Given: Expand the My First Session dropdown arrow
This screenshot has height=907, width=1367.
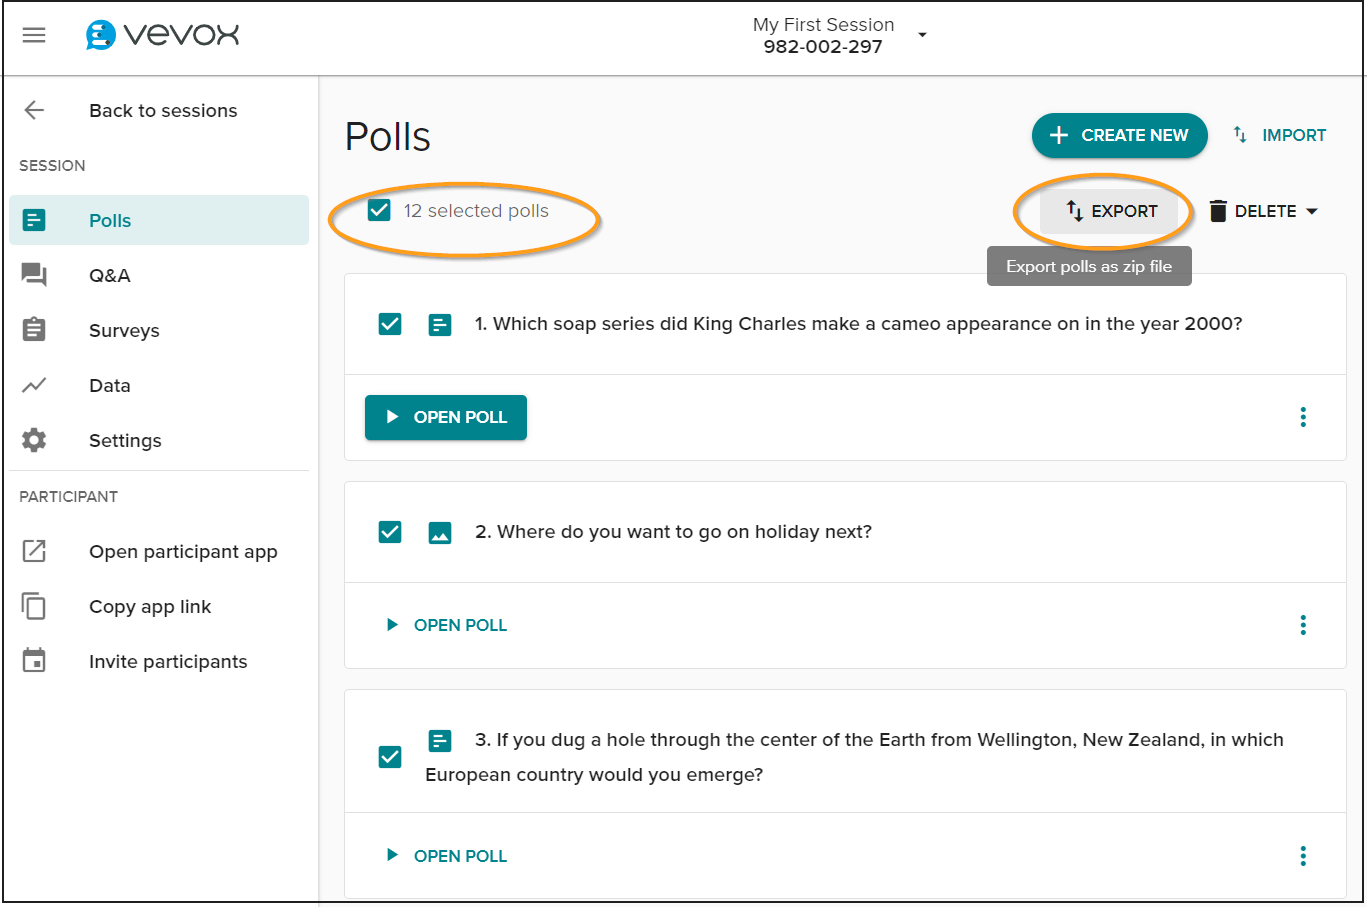Looking at the screenshot, I should 922,35.
